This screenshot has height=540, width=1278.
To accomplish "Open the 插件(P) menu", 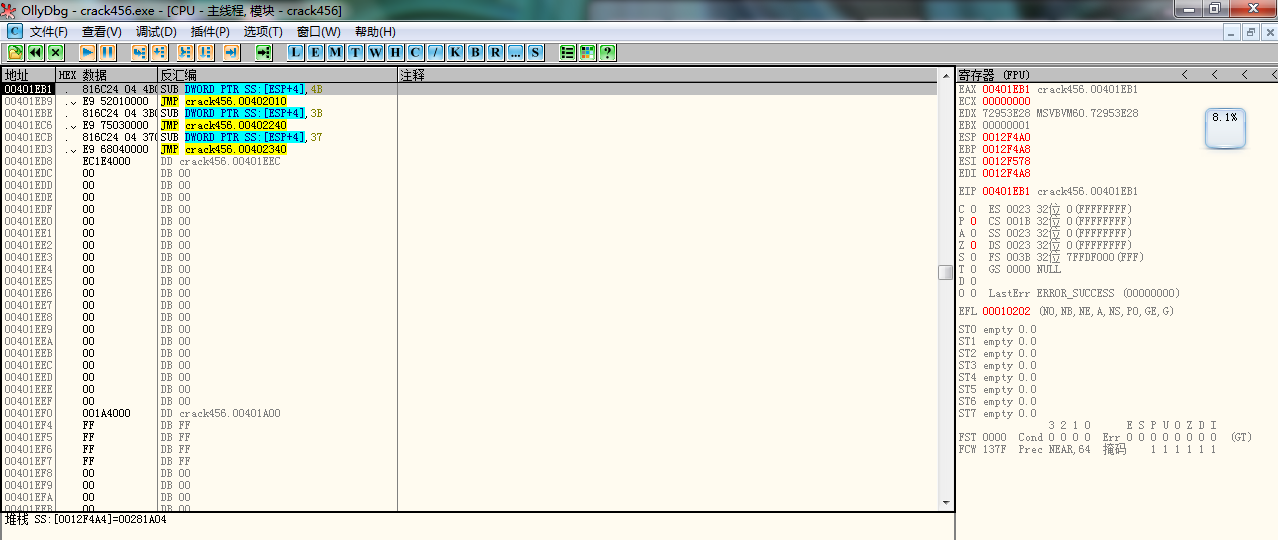I will point(210,32).
